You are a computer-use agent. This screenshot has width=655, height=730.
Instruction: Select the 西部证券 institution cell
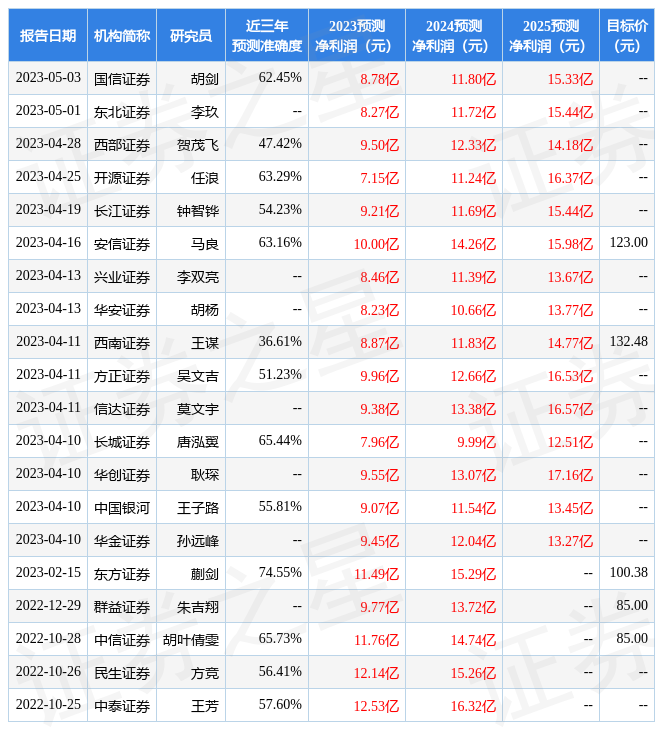(x=122, y=145)
